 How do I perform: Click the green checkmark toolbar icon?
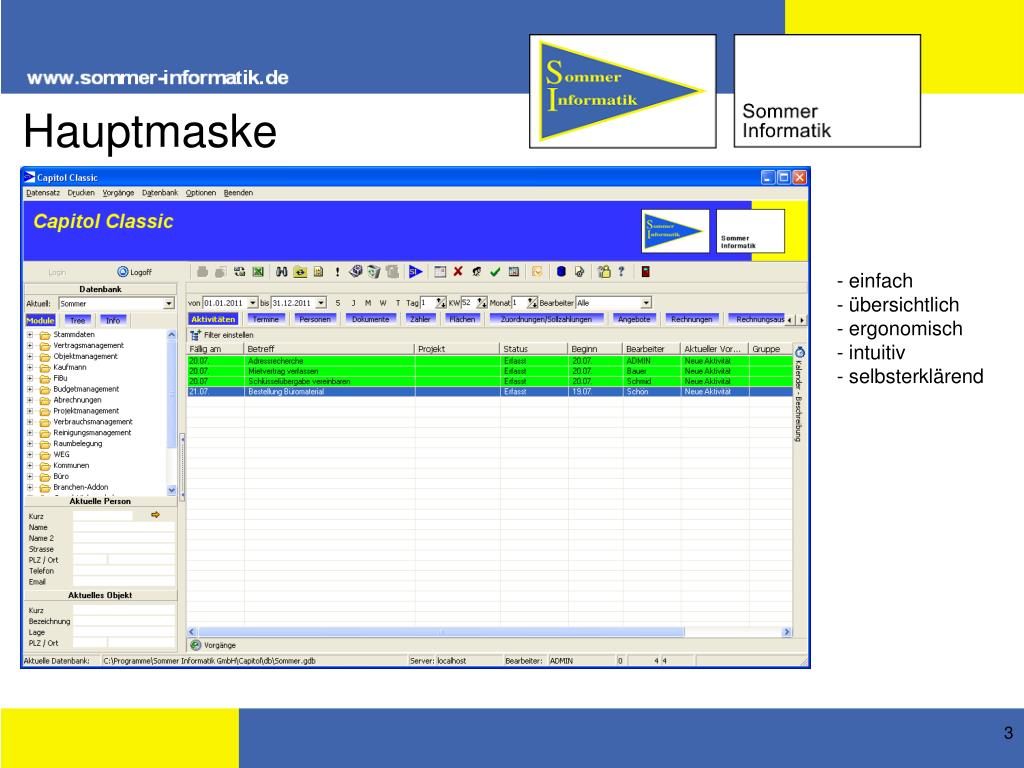click(x=495, y=272)
